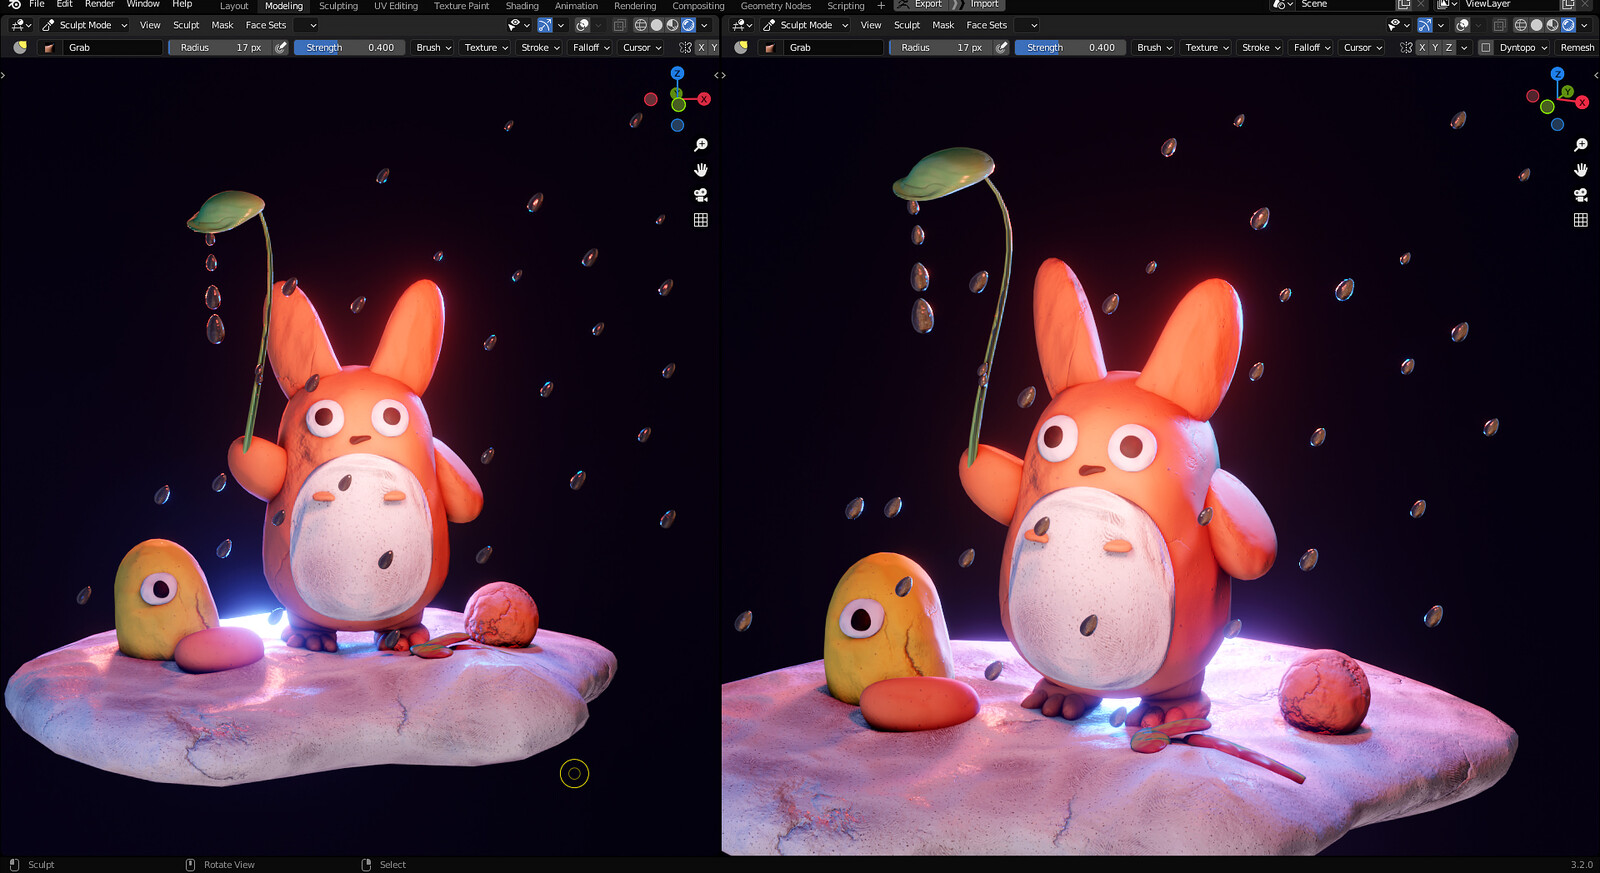Toggle X symmetry in right viewport
The image size is (1600, 873).
point(1422,47)
